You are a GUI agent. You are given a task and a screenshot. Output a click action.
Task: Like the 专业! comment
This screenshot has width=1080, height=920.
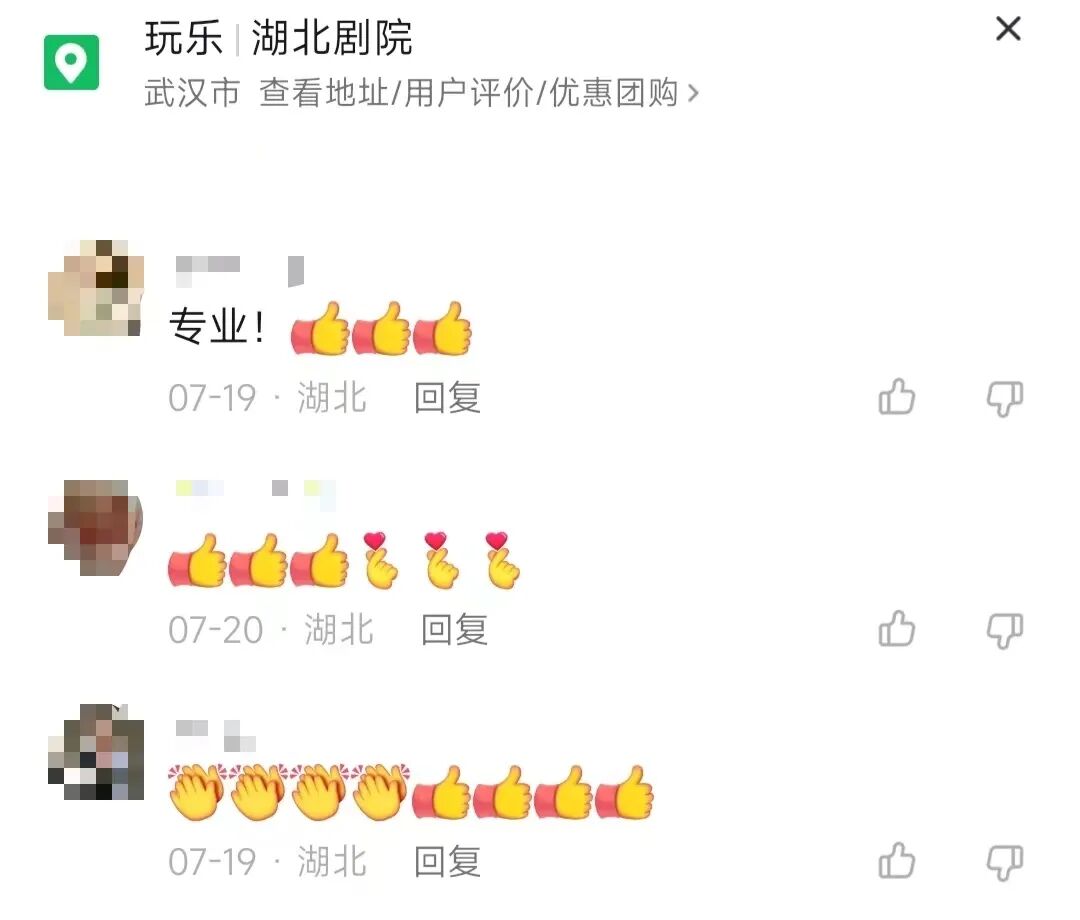(x=897, y=397)
